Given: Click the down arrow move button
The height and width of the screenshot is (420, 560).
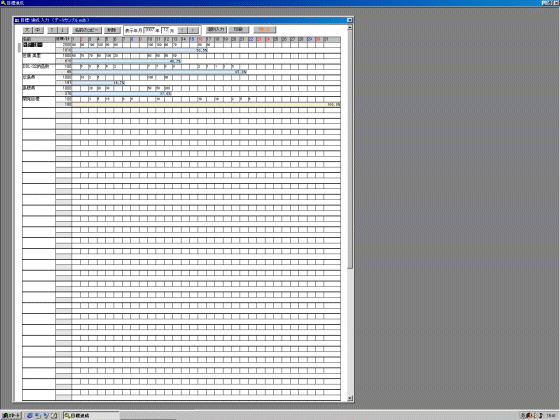Looking at the screenshot, I should pos(63,30).
